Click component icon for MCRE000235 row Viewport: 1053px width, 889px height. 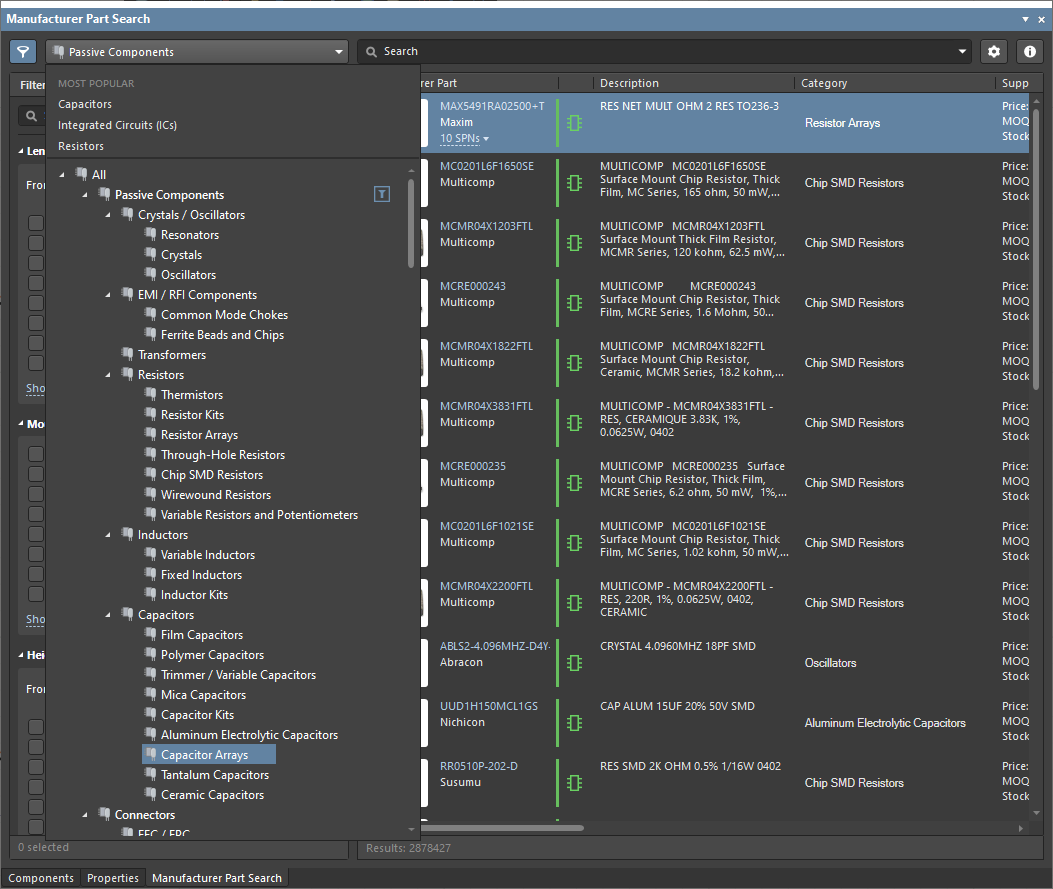[574, 483]
